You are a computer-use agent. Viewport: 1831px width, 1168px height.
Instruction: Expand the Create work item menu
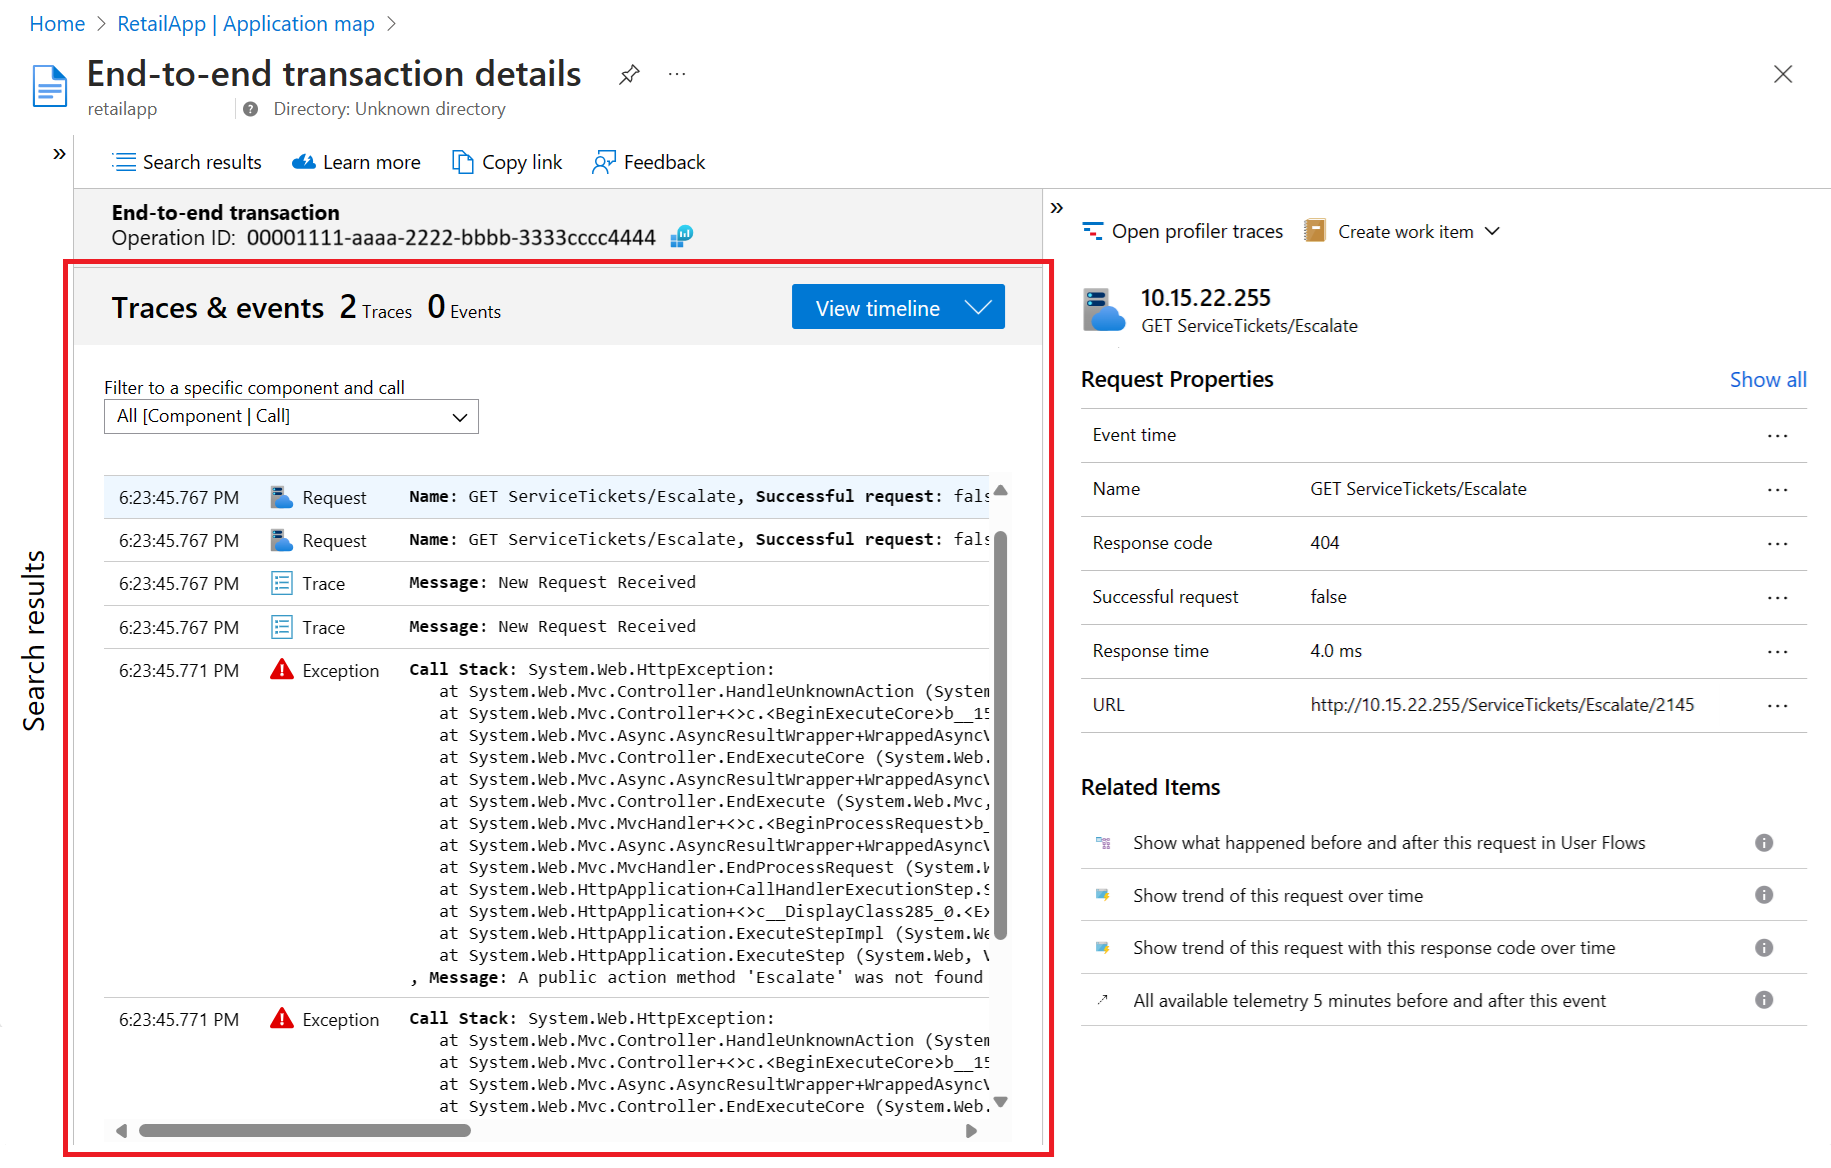(1492, 231)
